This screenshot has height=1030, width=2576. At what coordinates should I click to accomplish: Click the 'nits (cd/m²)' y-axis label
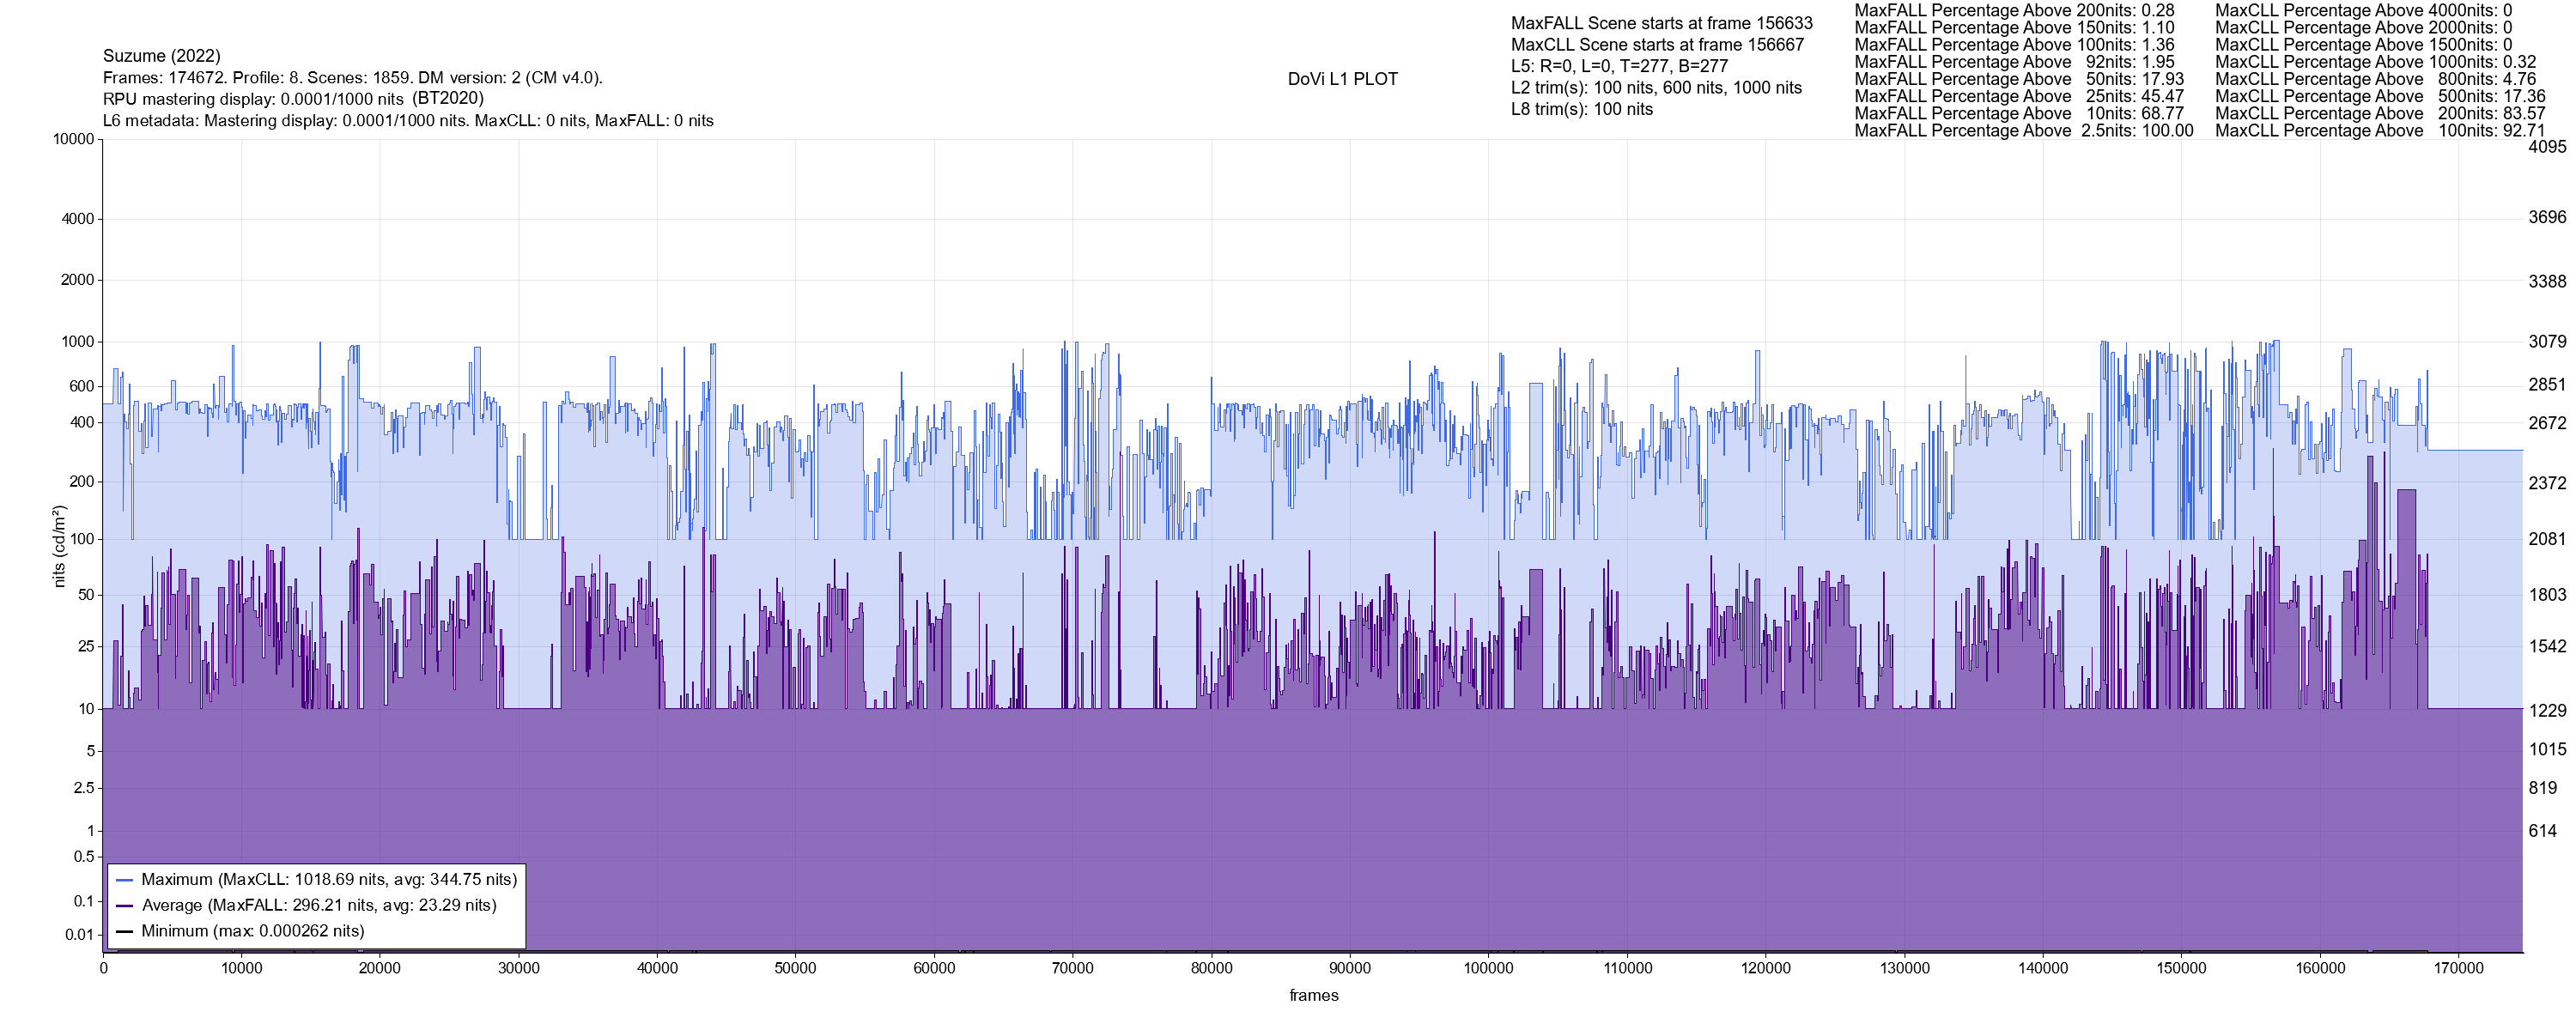[x=59, y=546]
